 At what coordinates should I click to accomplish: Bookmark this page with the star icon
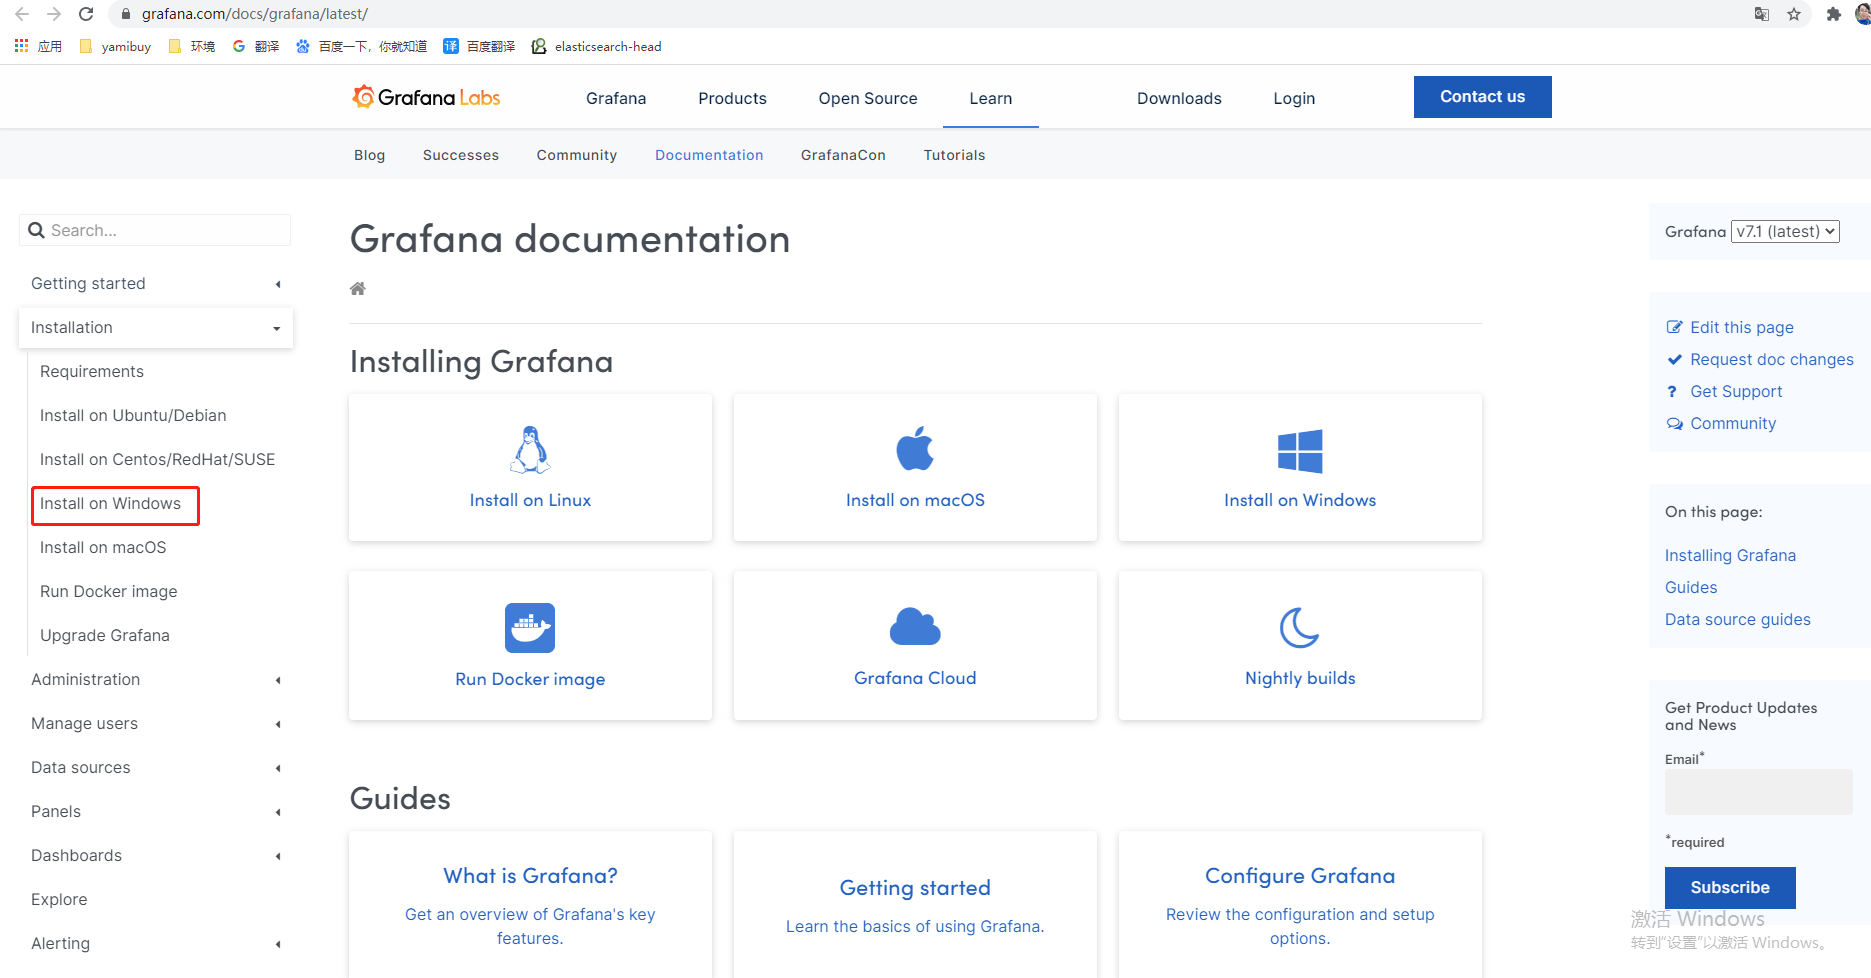pos(1794,14)
